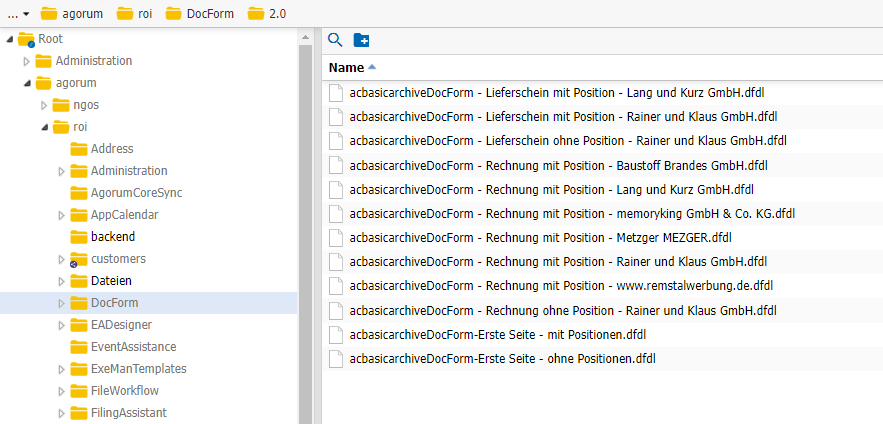Image resolution: width=883 pixels, height=424 pixels.
Task: Collapse the agorum tree node
Action: [27, 83]
